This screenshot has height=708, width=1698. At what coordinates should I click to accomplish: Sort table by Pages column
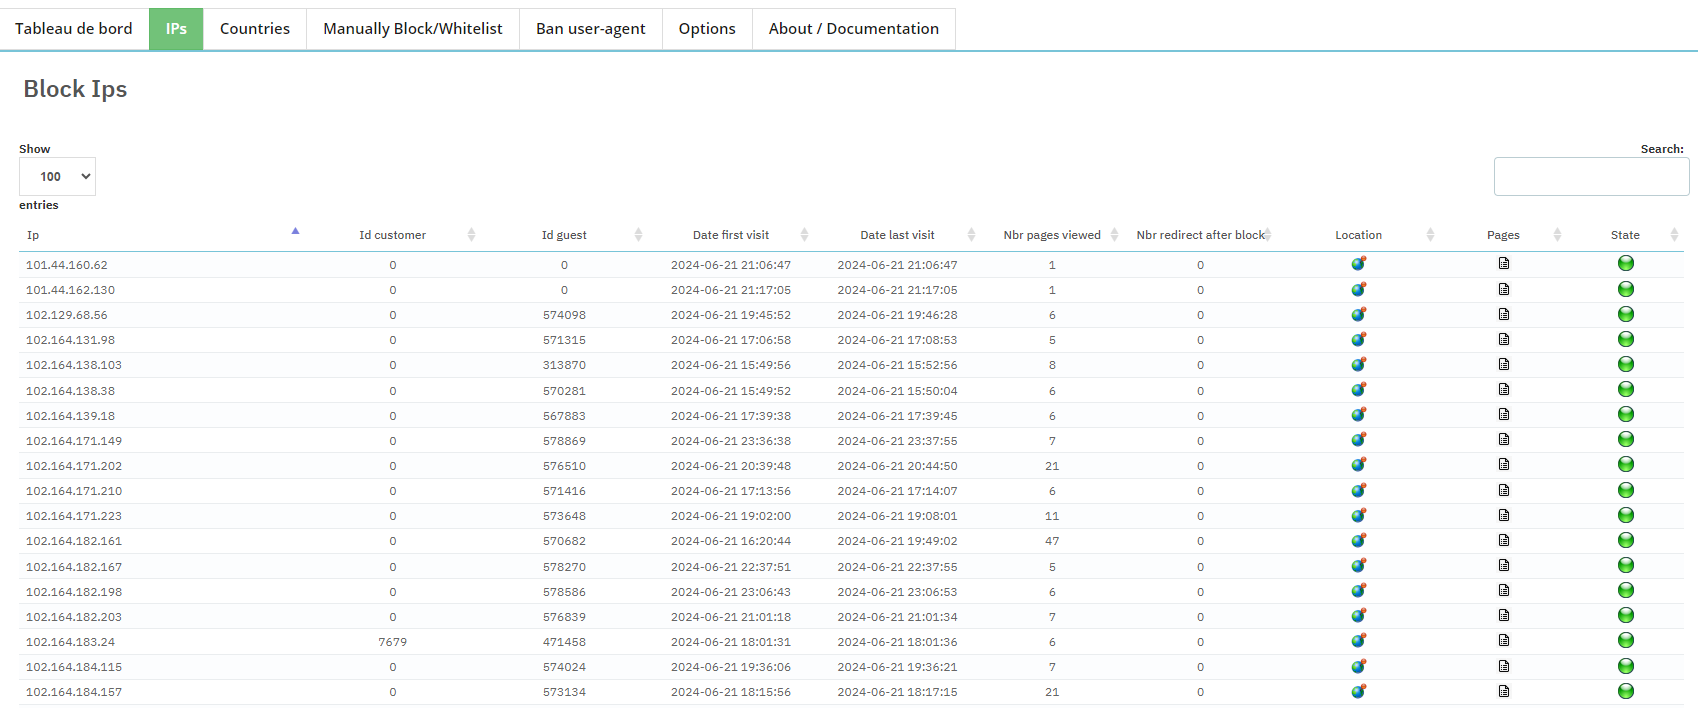point(1503,235)
